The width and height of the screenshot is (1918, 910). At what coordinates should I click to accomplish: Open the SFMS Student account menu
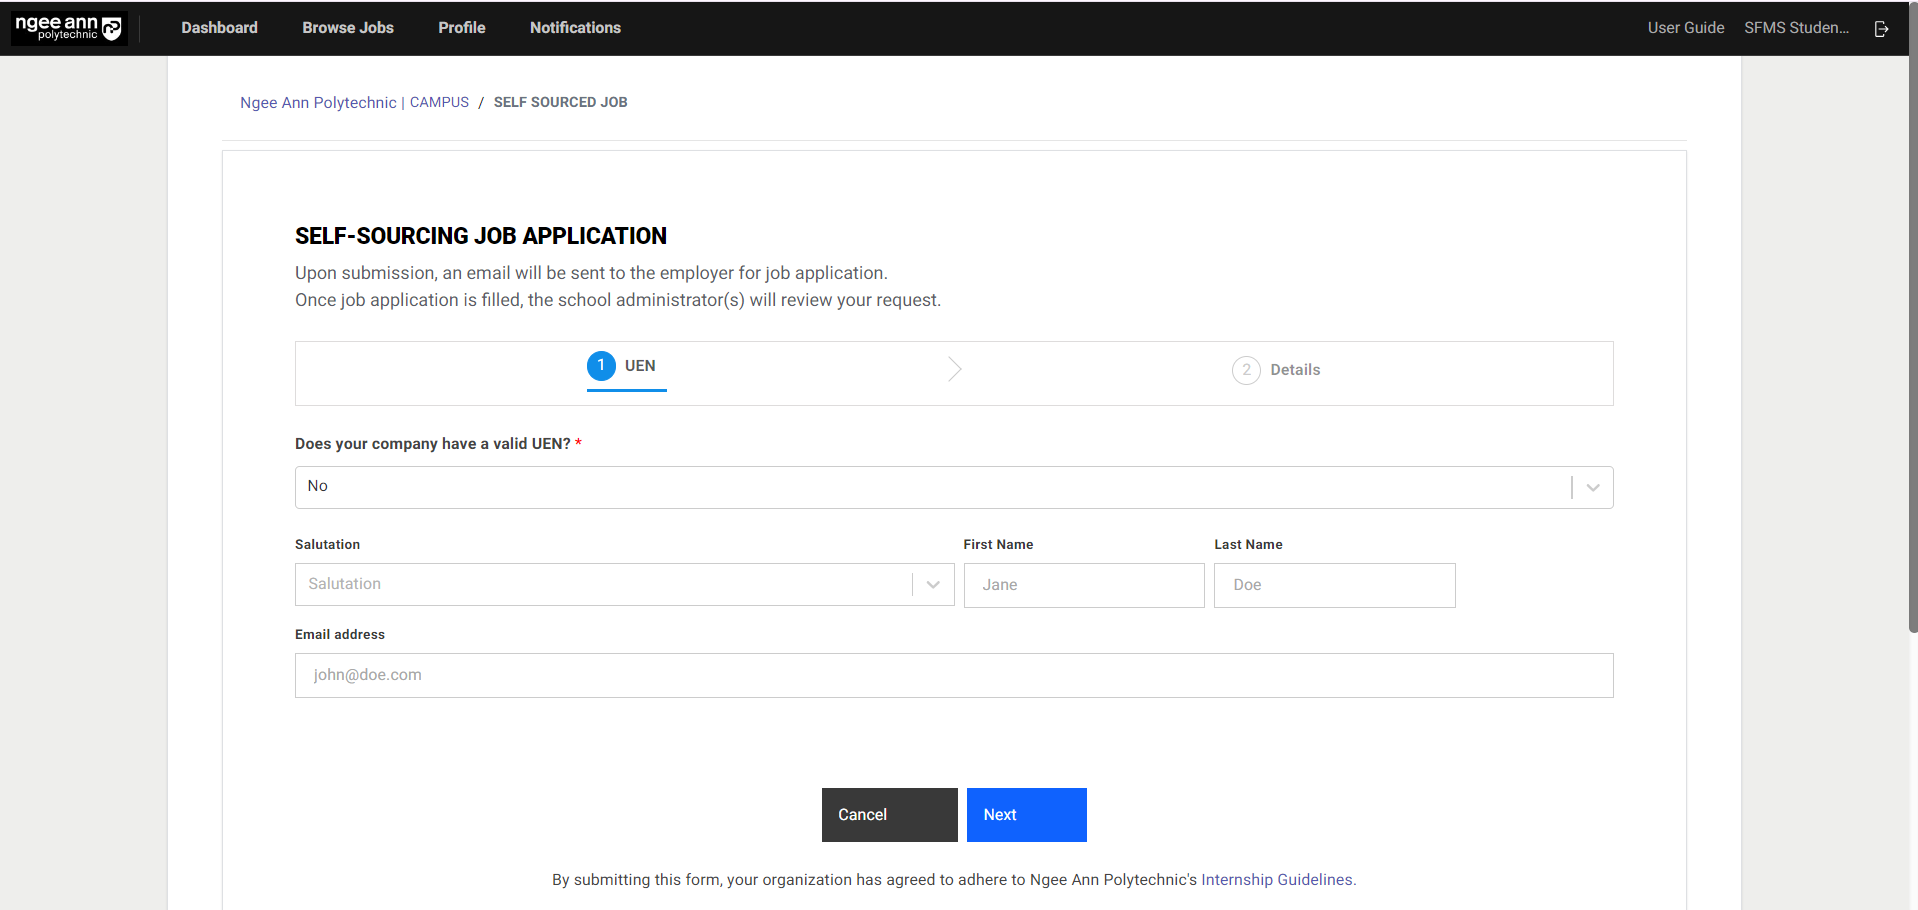tap(1796, 28)
